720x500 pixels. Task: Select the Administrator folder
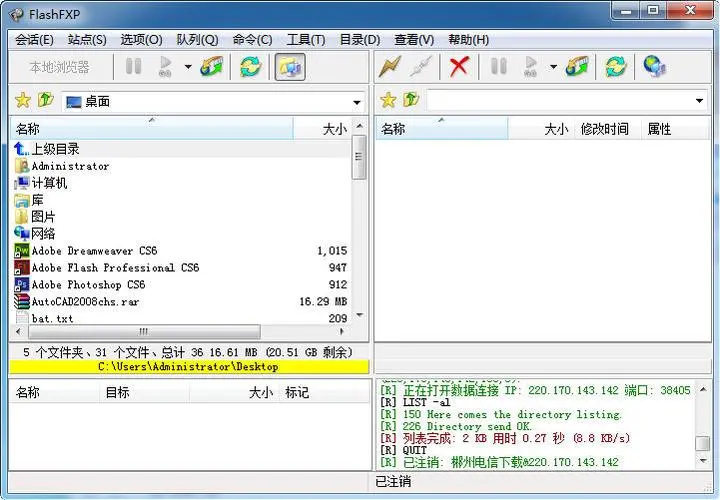181,166
